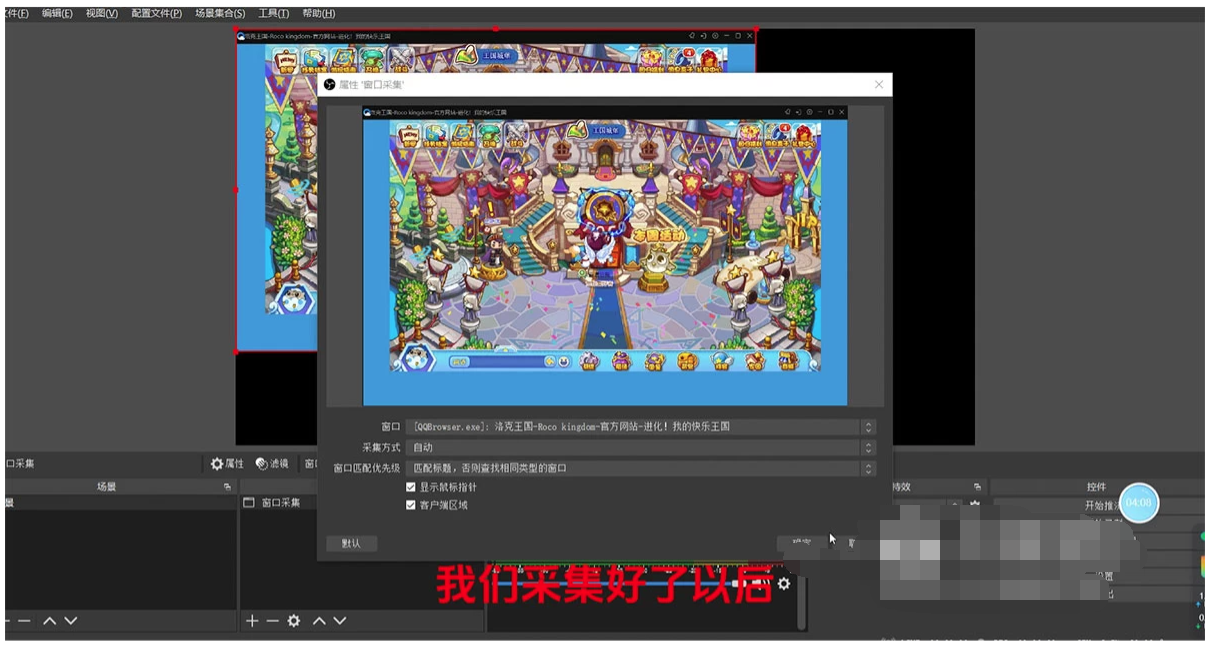Toggle the 客户端区域 checkbox

tap(411, 505)
